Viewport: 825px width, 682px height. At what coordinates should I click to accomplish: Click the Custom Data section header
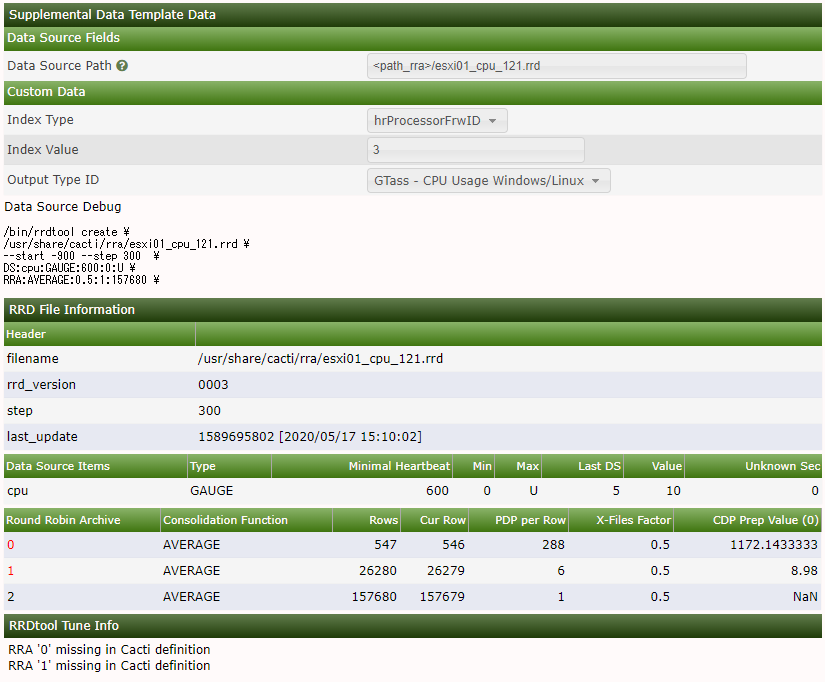412,92
